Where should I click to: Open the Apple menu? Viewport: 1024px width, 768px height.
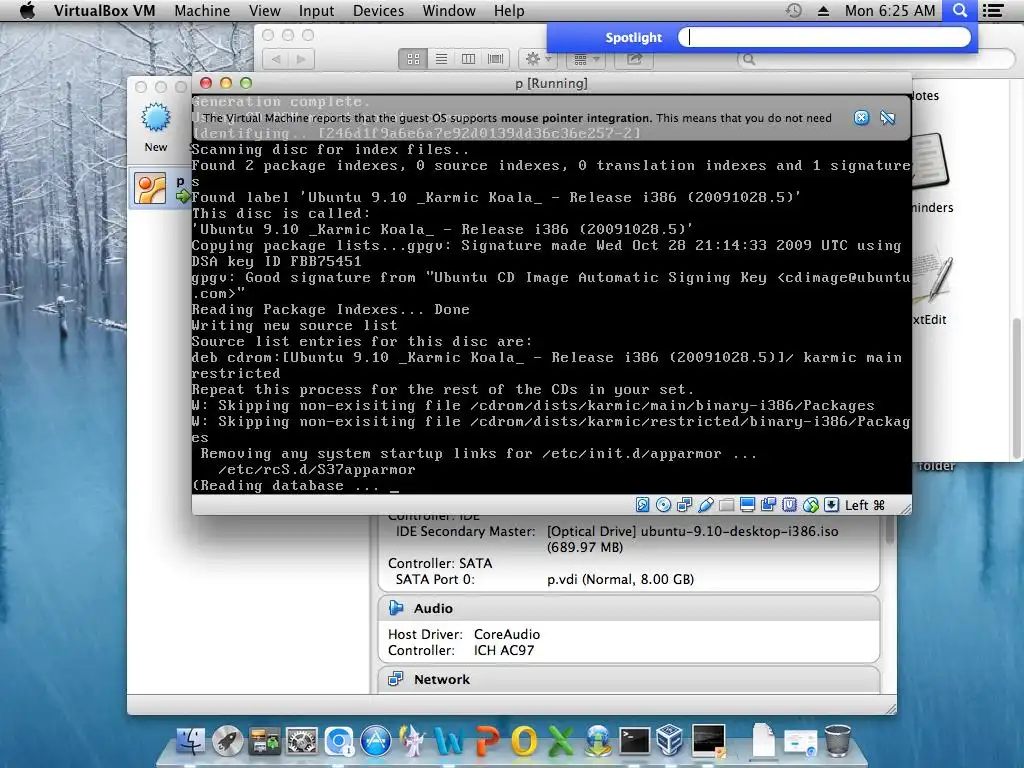27,10
